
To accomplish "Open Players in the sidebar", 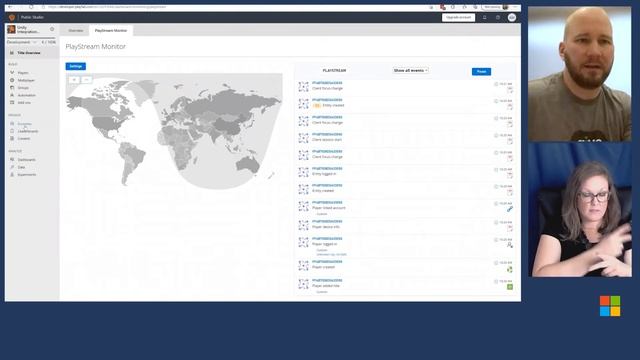I will click(23, 73).
